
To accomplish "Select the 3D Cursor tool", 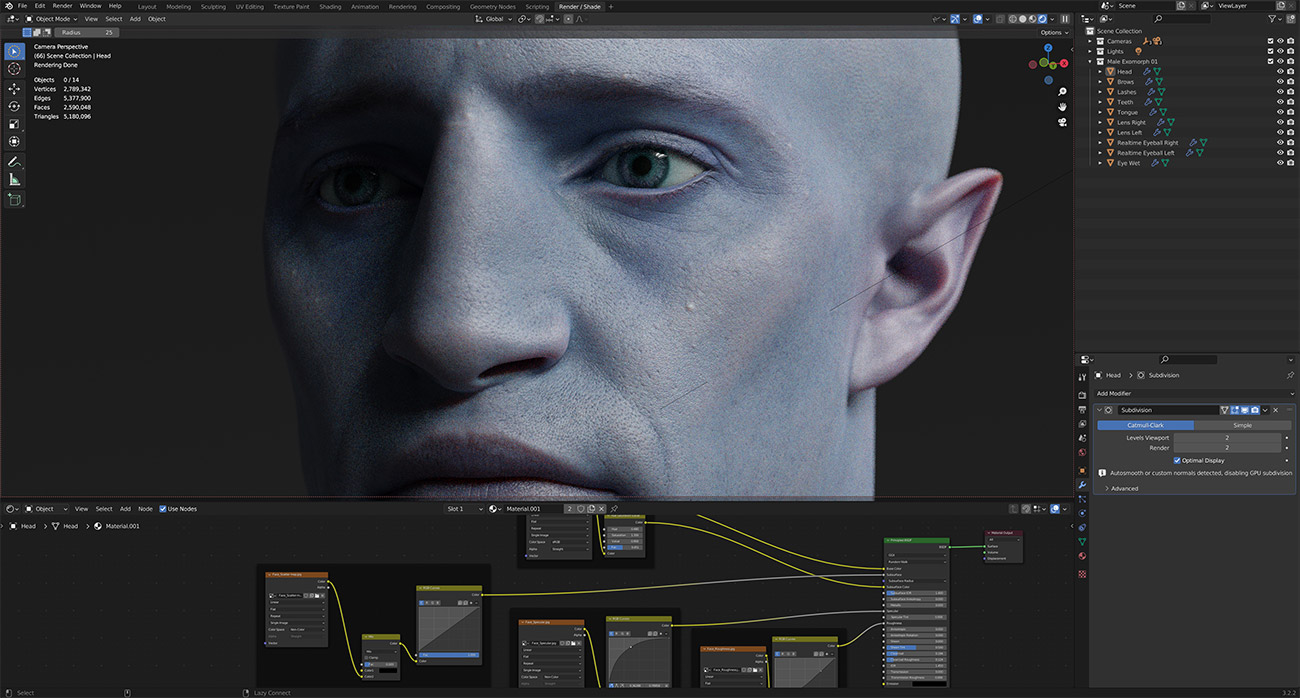I will click(14, 69).
